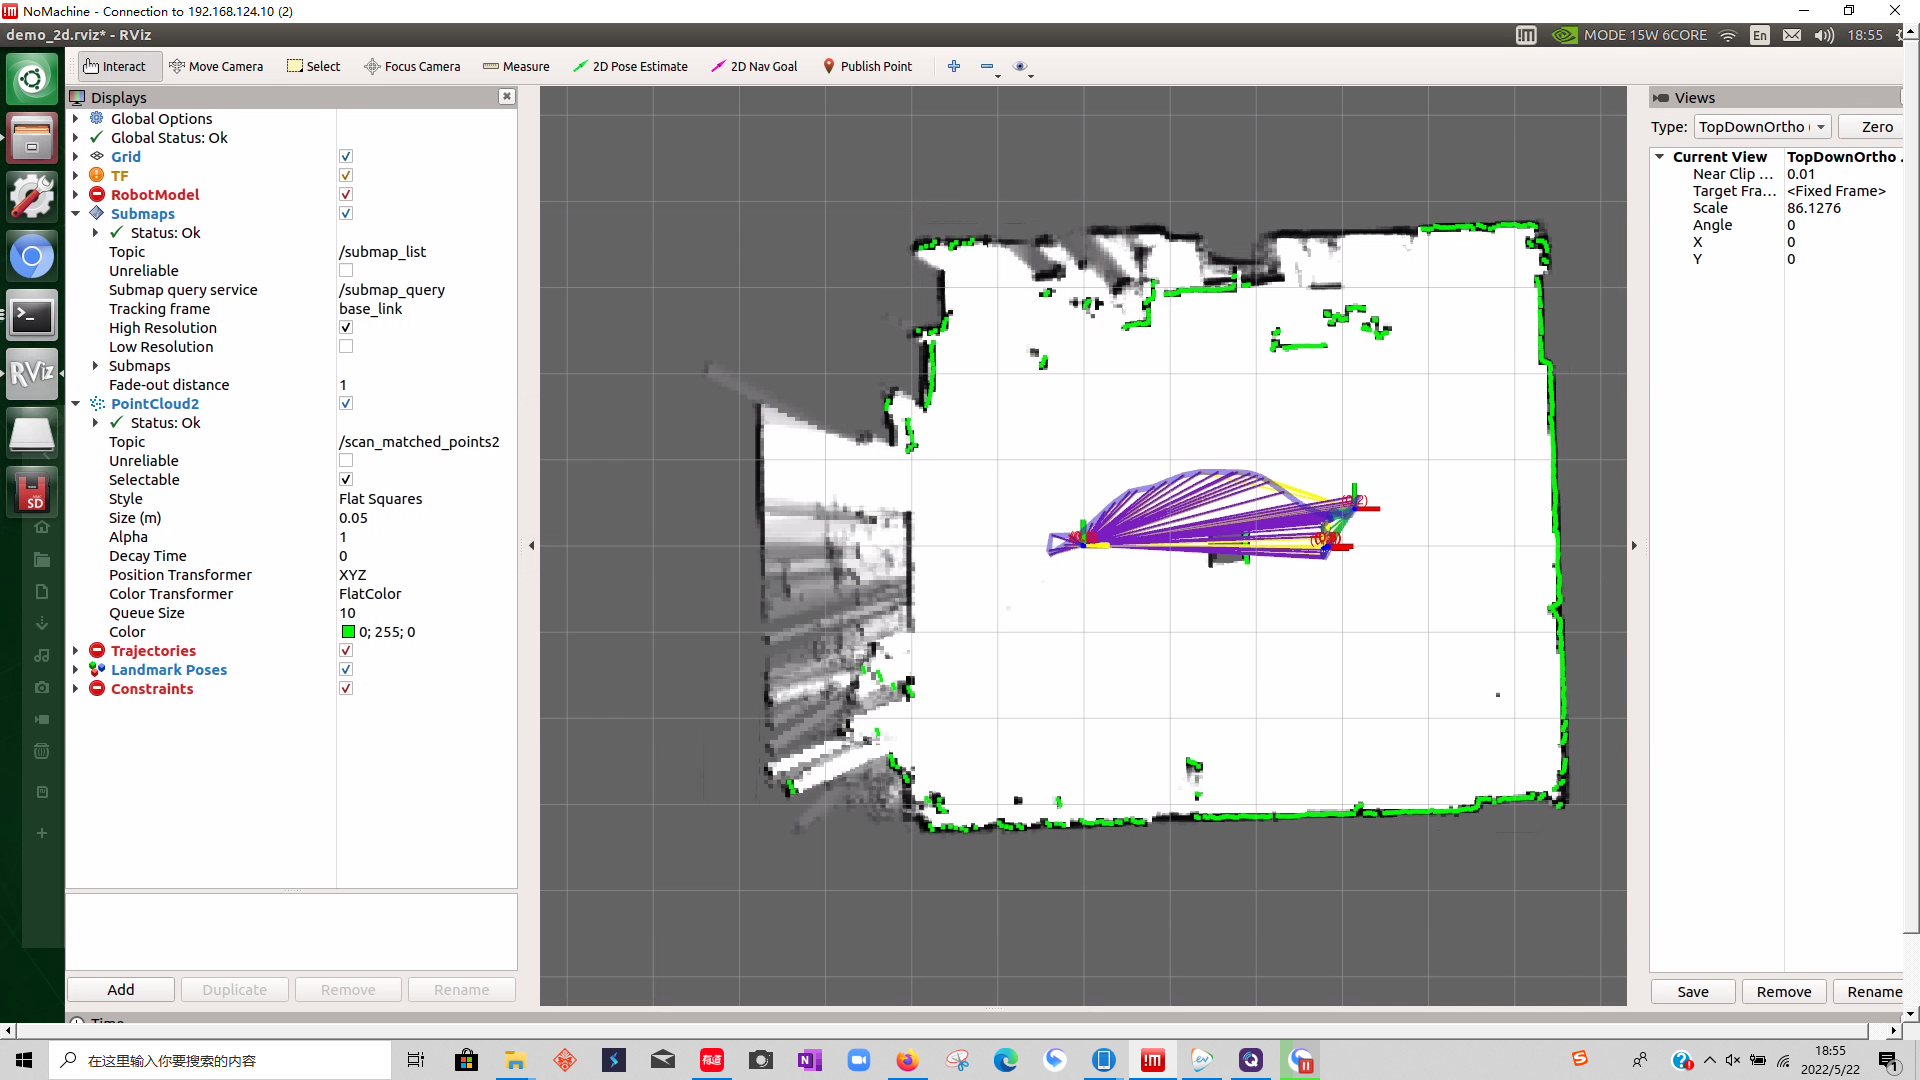Select the 2D Pose Estimate tool
Image resolution: width=1920 pixels, height=1080 pixels.
[x=633, y=66]
